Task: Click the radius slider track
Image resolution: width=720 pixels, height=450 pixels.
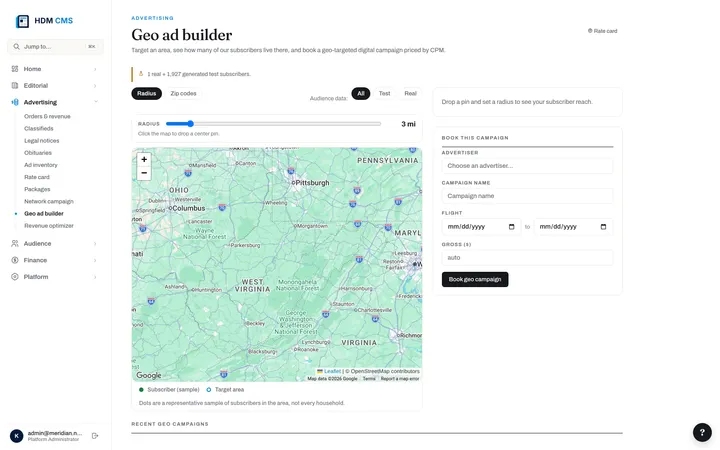Action: pos(273,124)
